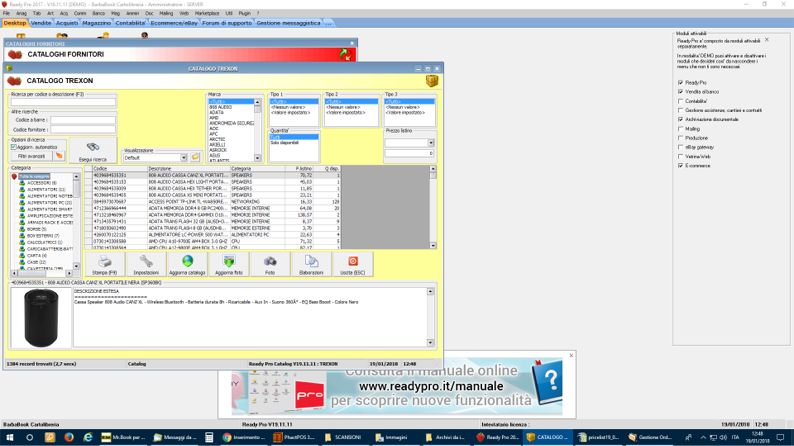Click green arrow icon in Cataloghi Fornitori header

pyautogui.click(x=346, y=54)
